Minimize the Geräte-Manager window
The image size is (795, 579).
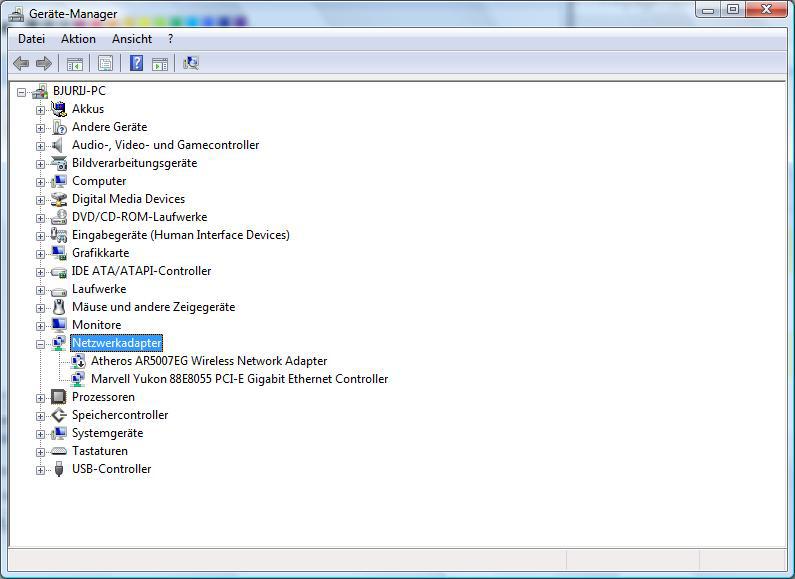(709, 9)
